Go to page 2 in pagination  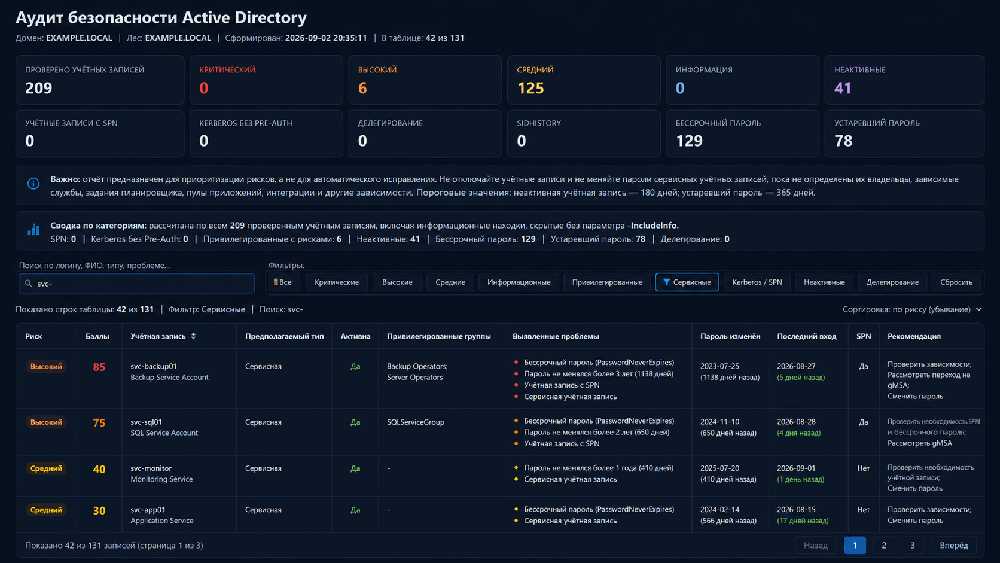883,545
